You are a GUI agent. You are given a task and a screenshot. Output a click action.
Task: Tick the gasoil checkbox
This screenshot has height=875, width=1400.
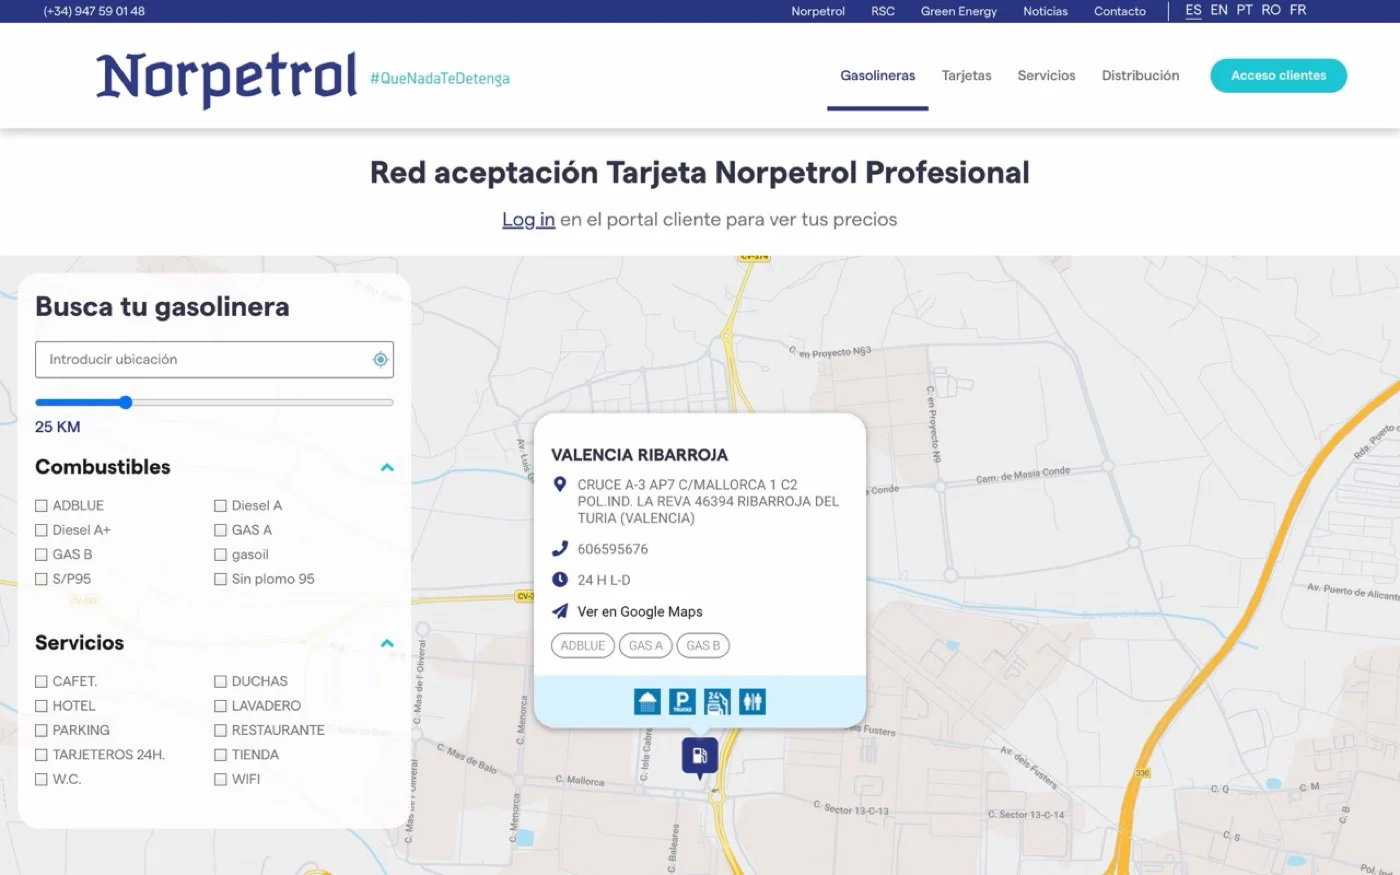point(220,555)
